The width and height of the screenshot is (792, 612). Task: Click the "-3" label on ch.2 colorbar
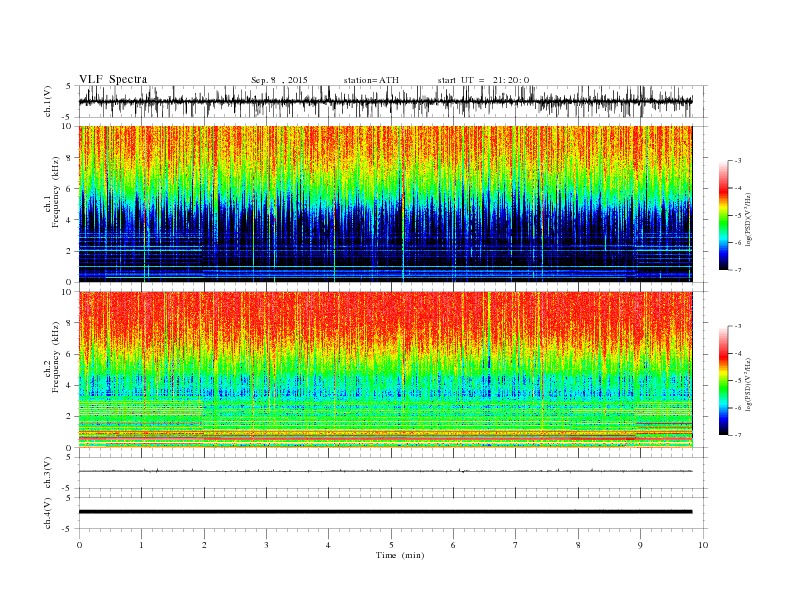pyautogui.click(x=738, y=326)
